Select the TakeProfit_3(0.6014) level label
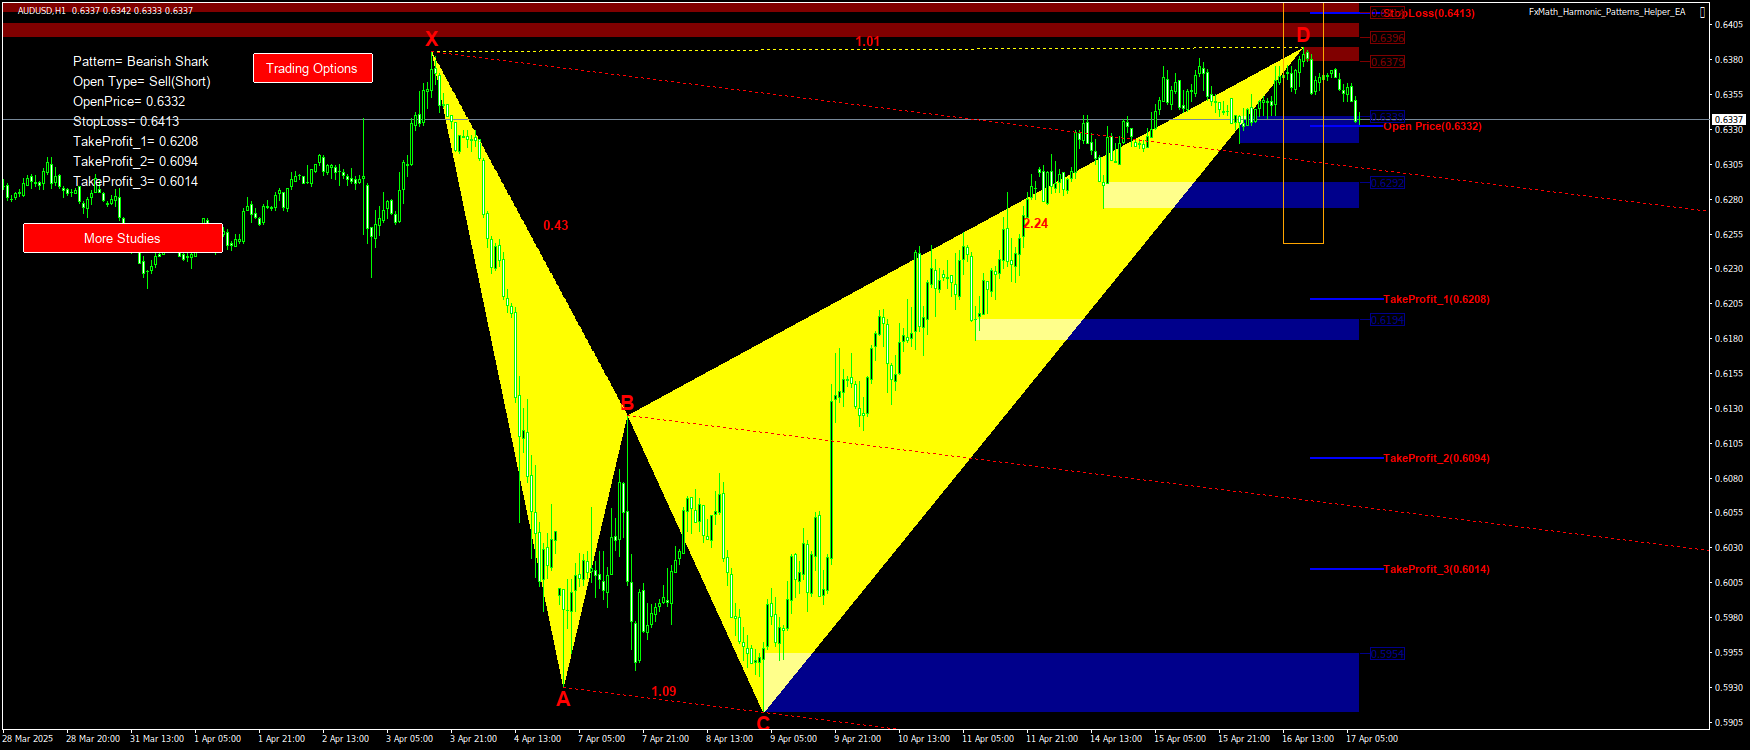Viewport: 1750px width, 750px height. pyautogui.click(x=1436, y=569)
